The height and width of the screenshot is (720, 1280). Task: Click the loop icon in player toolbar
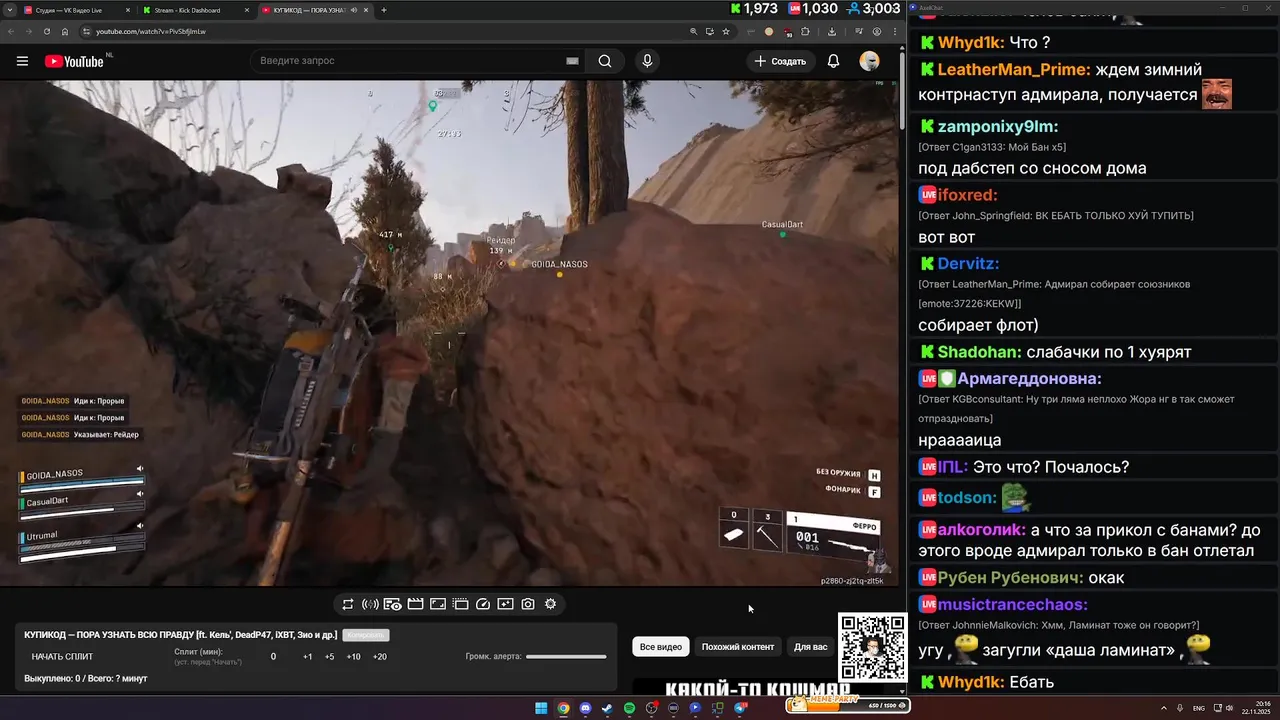pyautogui.click(x=348, y=604)
